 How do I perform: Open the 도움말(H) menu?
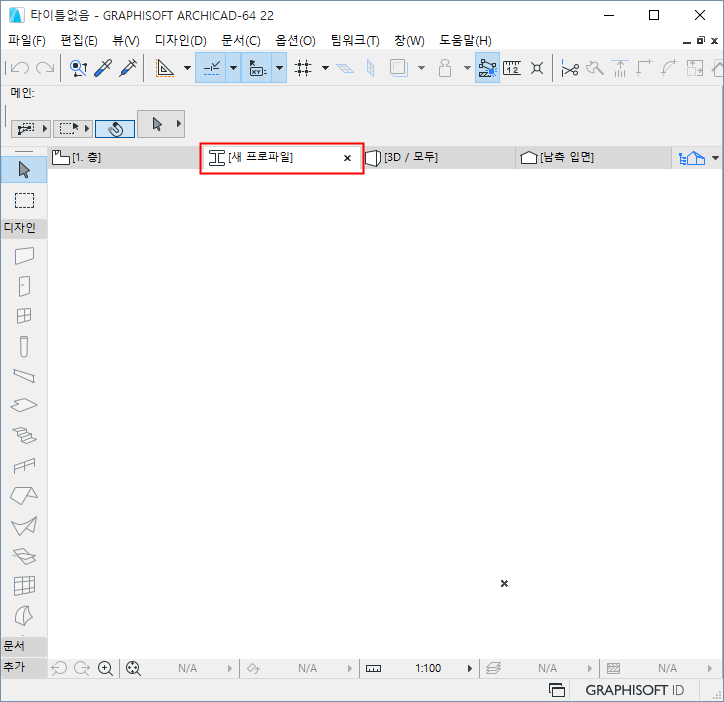465,41
